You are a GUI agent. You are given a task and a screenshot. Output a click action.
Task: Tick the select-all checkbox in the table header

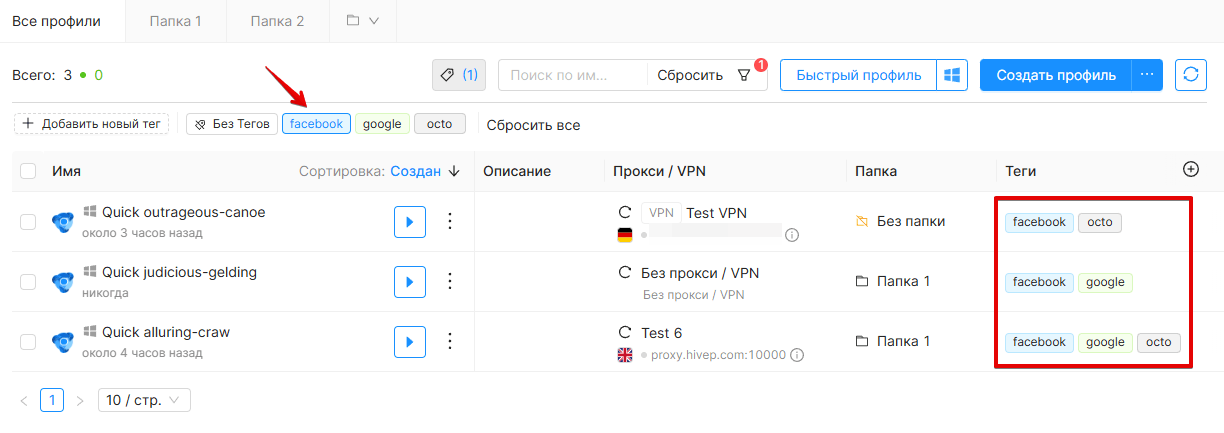pyautogui.click(x=28, y=171)
